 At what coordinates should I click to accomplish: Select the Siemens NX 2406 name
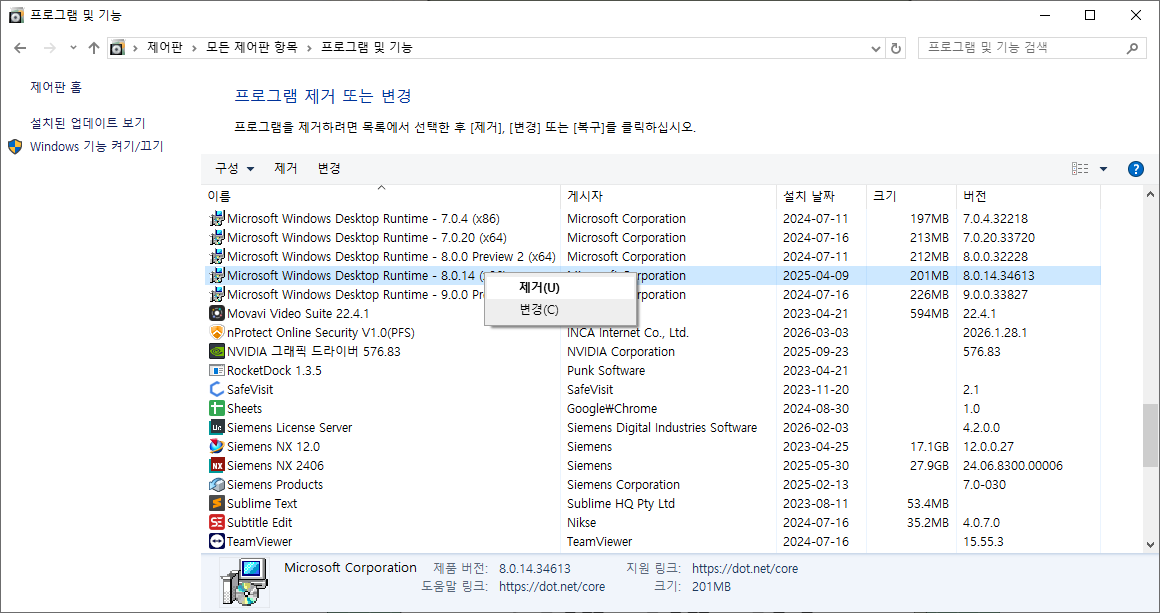pos(275,466)
